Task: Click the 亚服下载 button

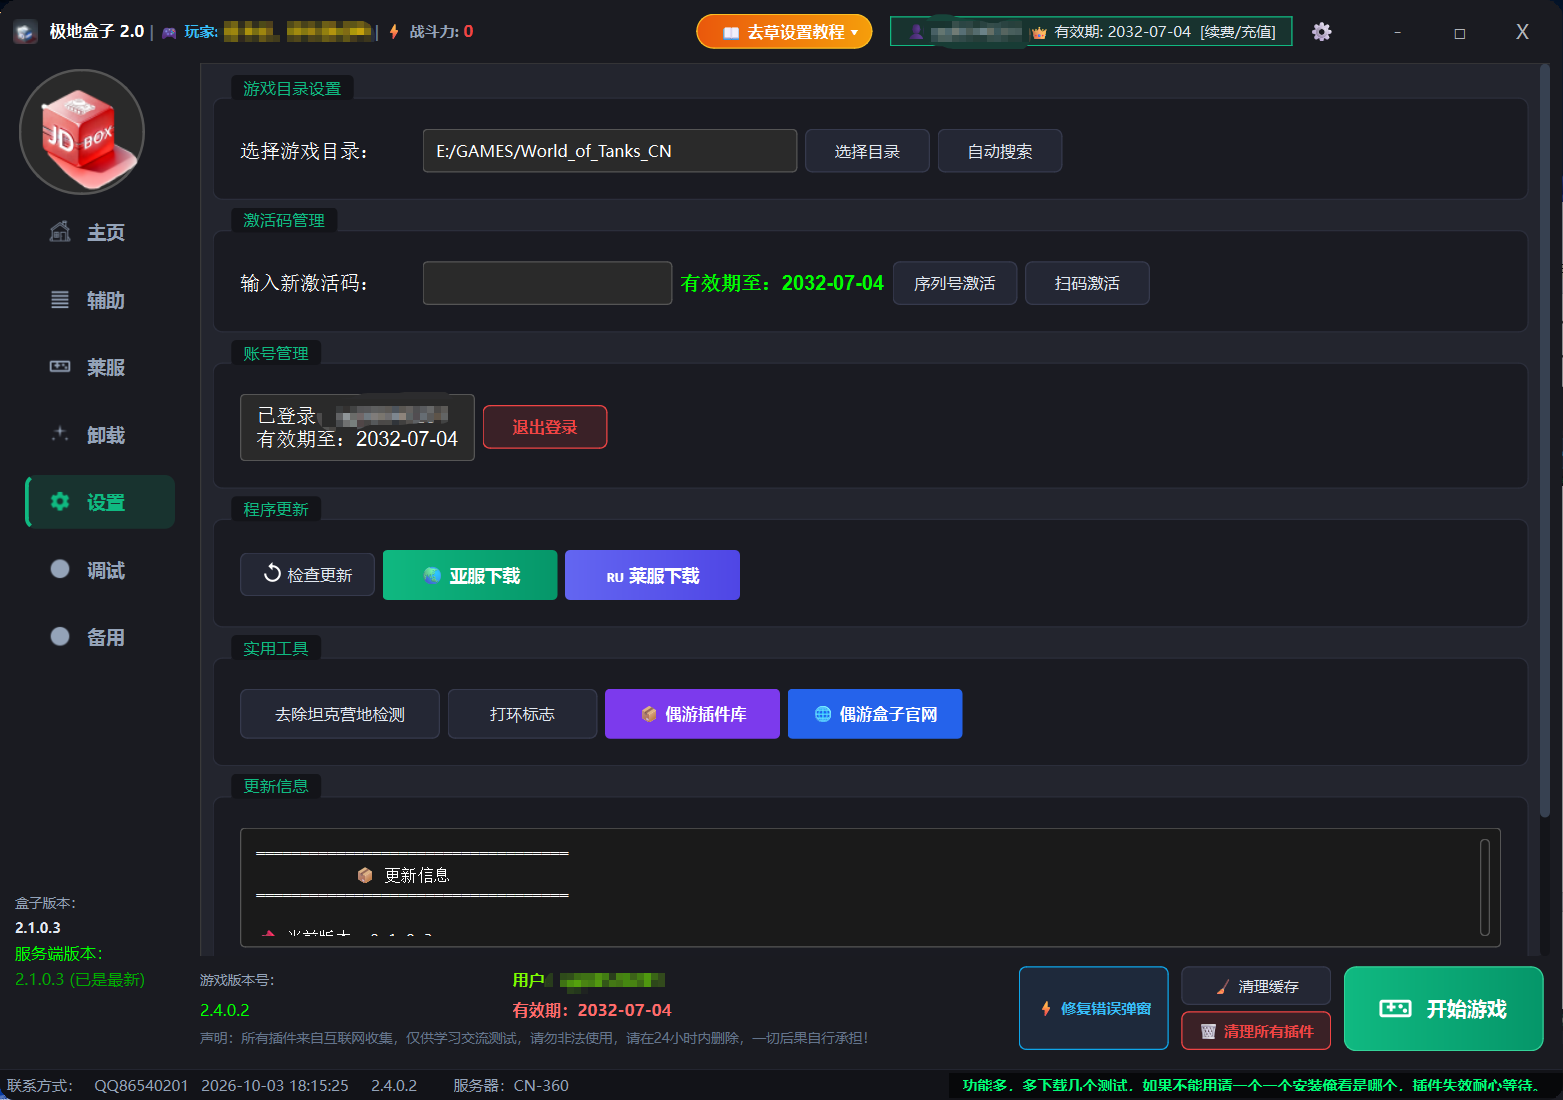Action: 470,575
